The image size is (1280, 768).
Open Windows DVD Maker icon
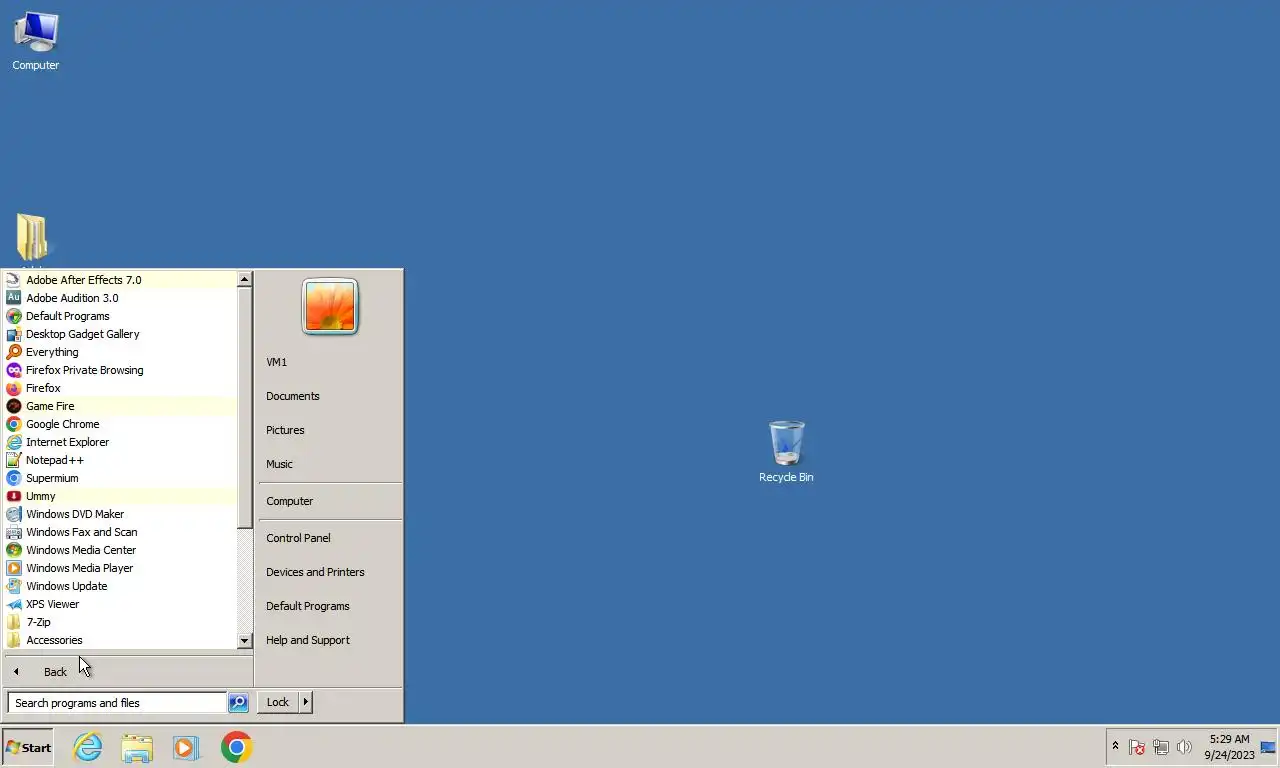pos(13,514)
